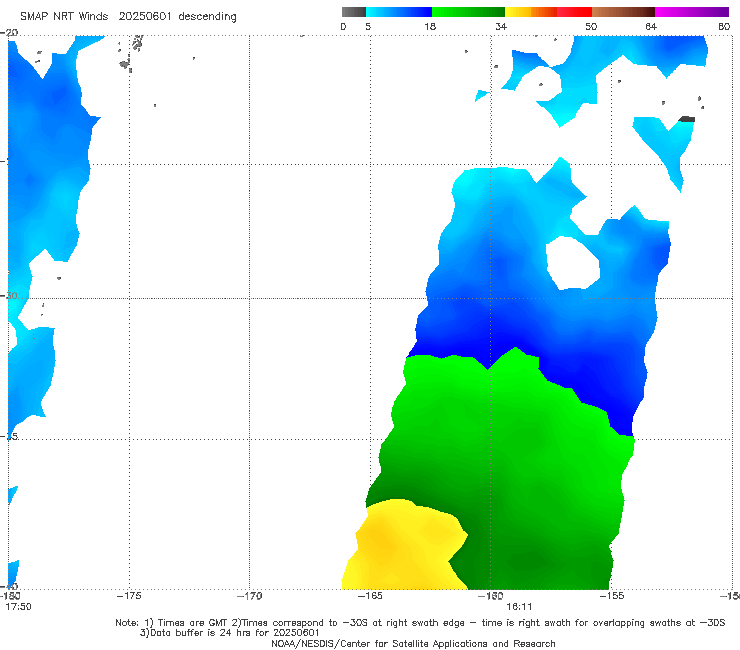The height and width of the screenshot is (650, 740).
Task: Click the longitude label '-155'
Action: [612, 596]
